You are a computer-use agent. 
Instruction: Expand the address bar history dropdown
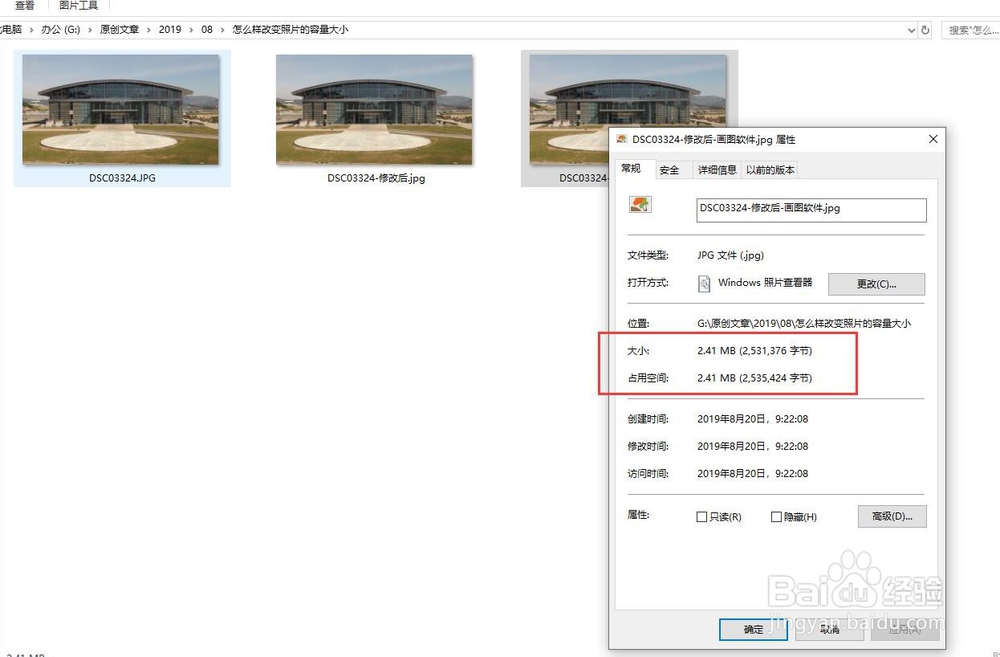pyautogui.click(x=911, y=30)
